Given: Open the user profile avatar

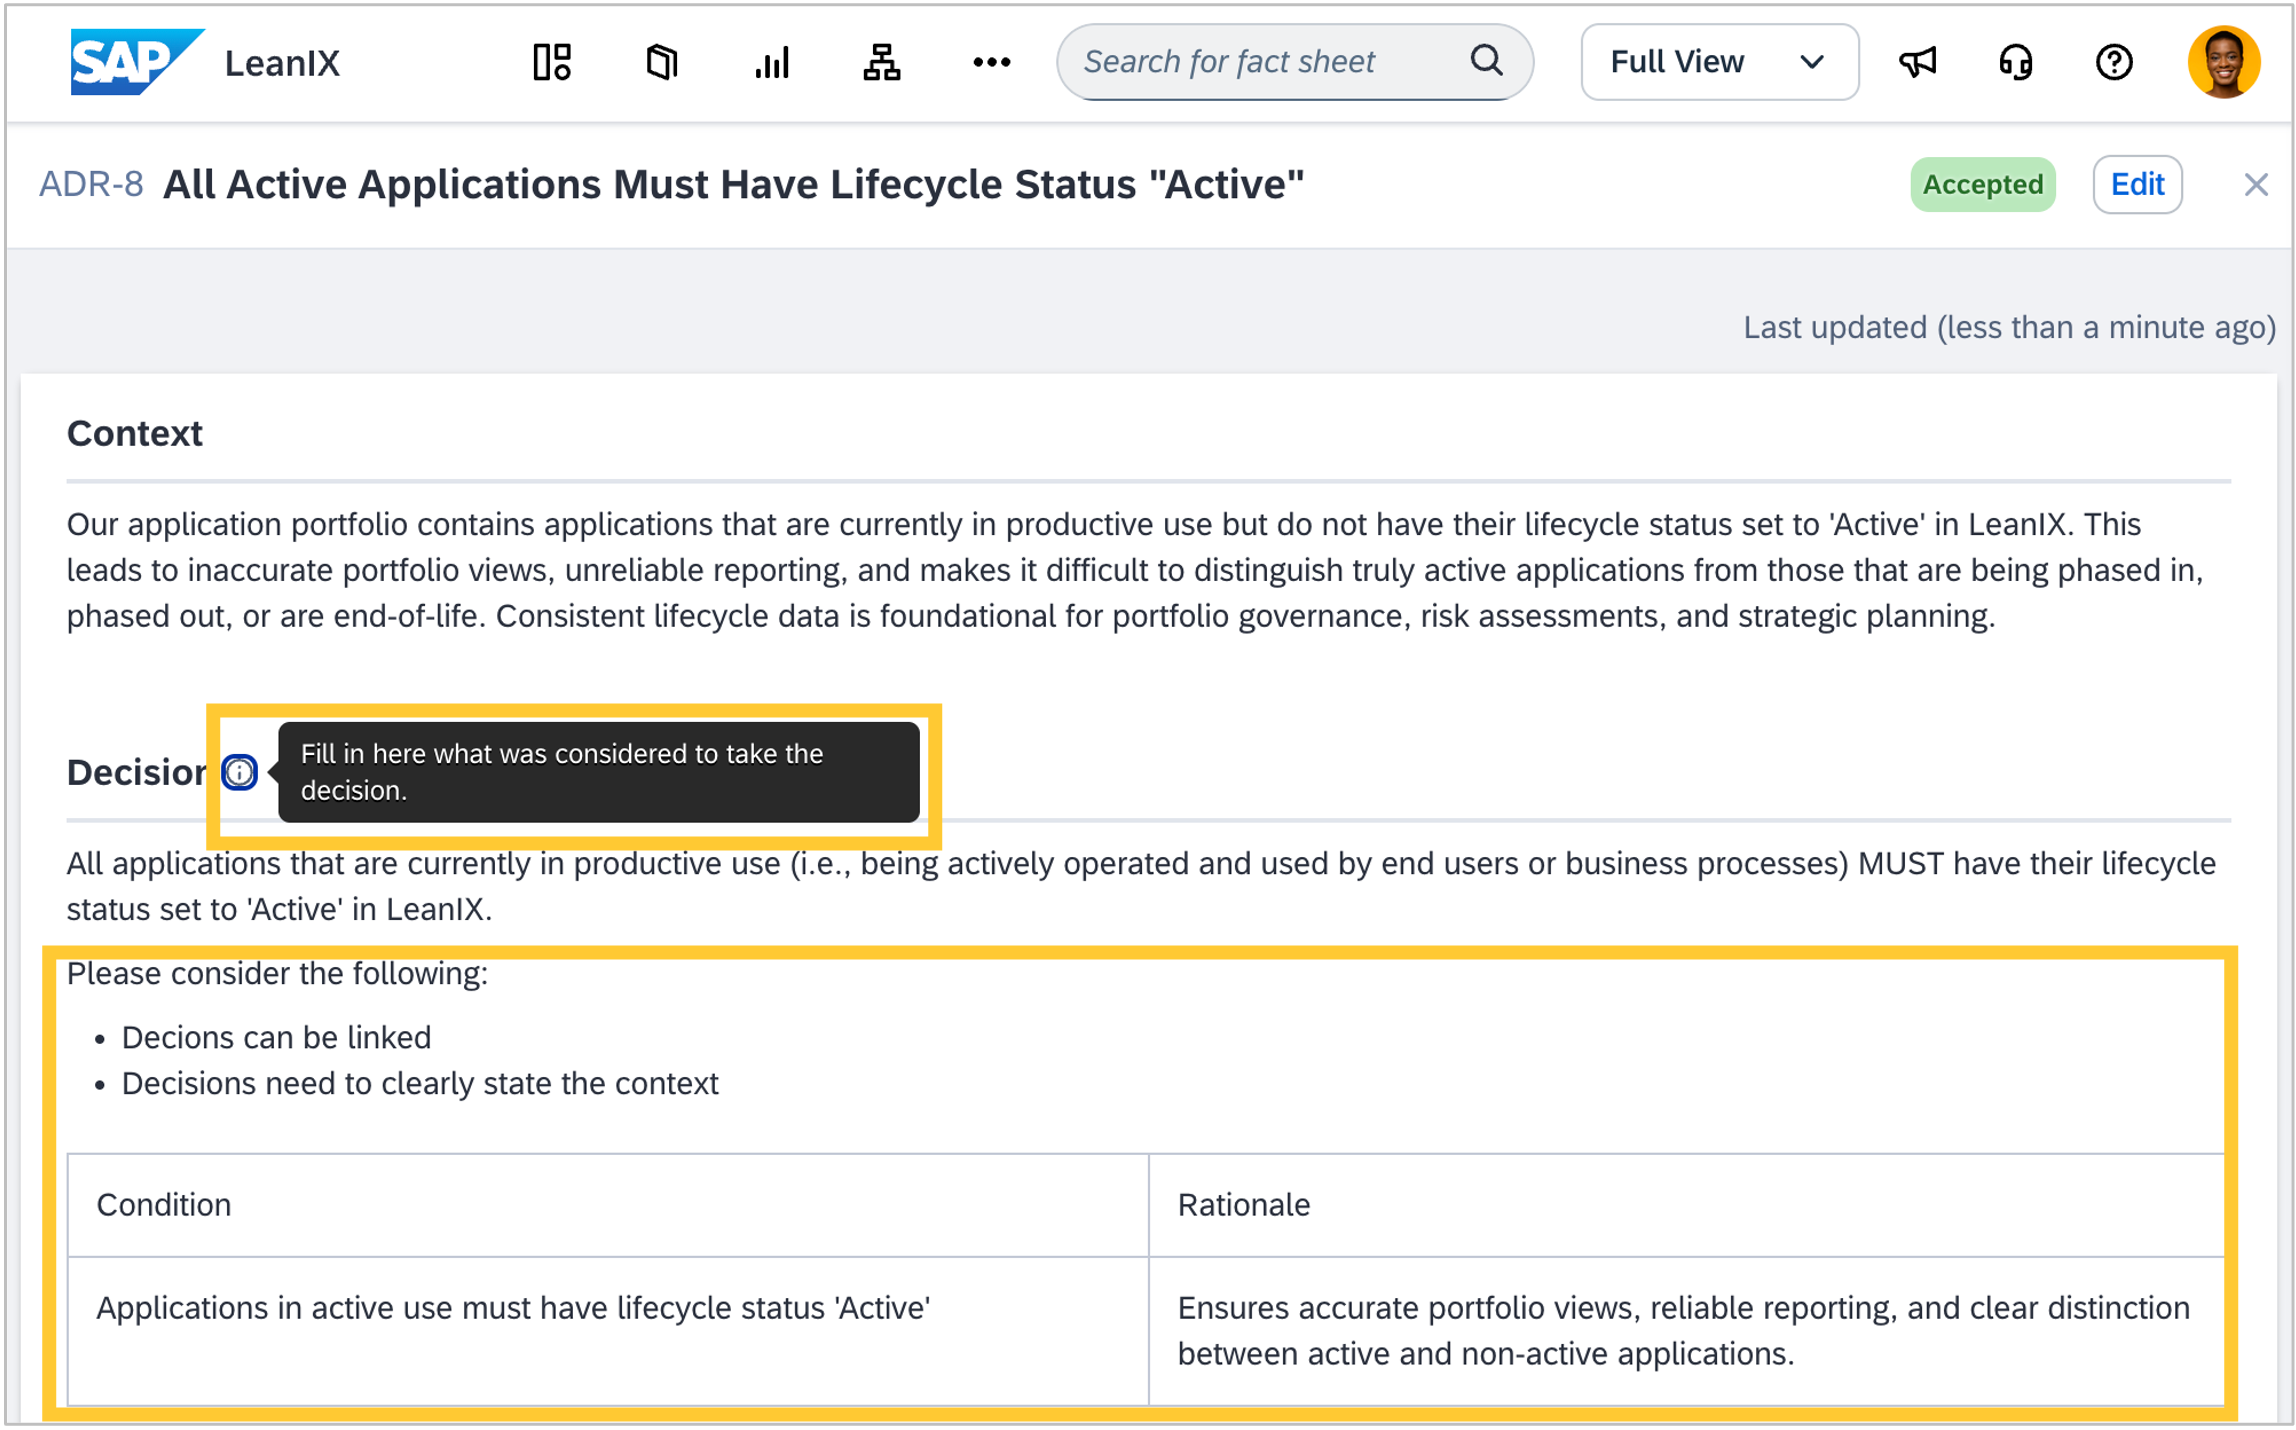Looking at the screenshot, I should click(2223, 62).
